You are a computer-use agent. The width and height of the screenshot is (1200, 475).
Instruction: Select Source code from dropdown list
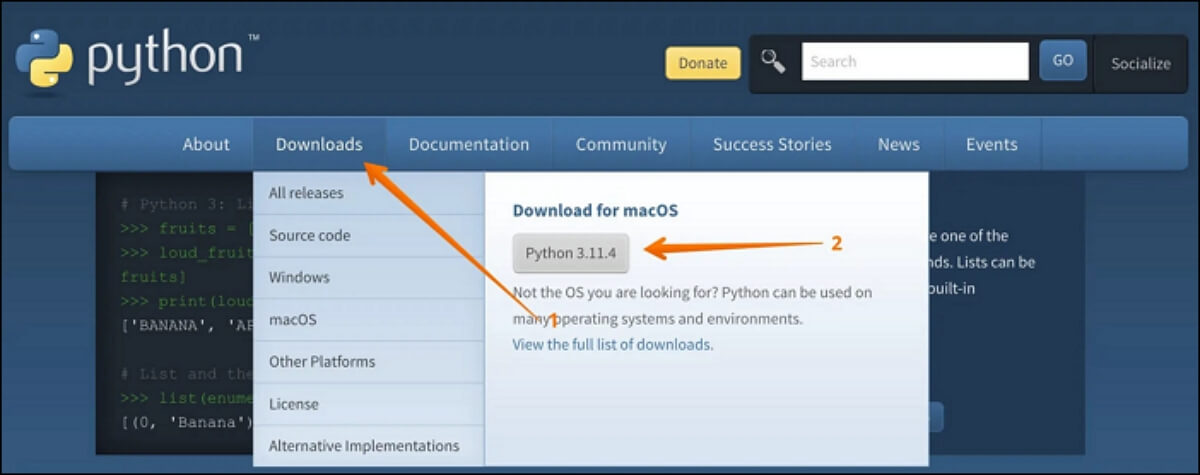tap(309, 236)
